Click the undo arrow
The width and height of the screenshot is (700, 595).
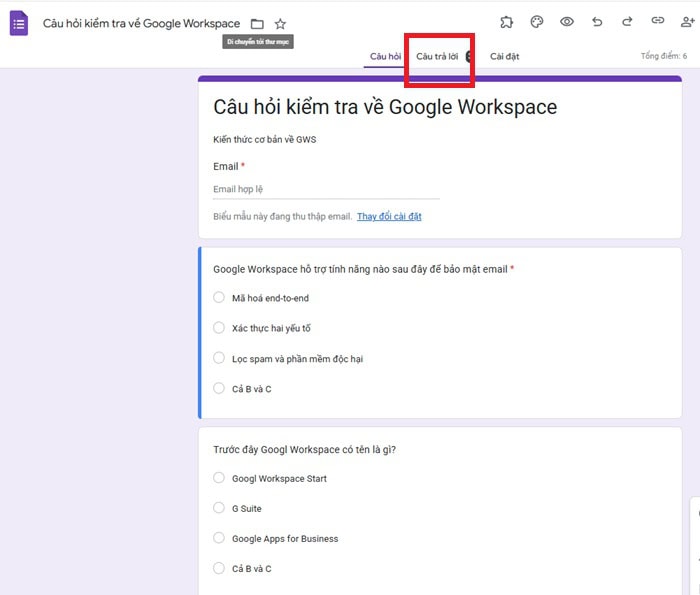[597, 22]
